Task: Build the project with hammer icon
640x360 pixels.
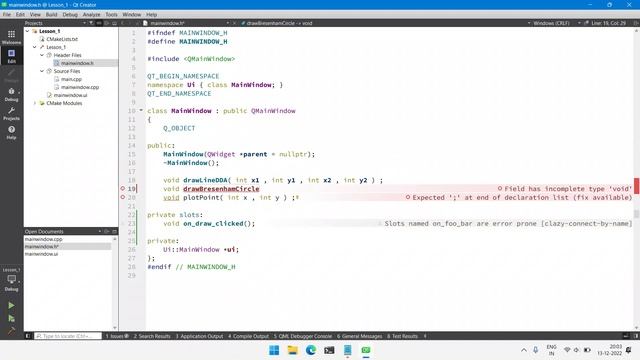Action: coord(11,330)
